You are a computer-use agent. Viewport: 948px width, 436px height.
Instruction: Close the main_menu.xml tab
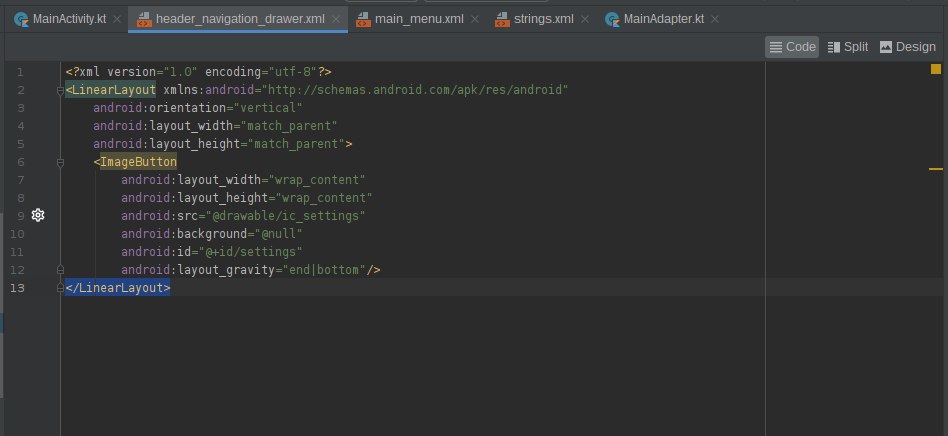pos(475,19)
